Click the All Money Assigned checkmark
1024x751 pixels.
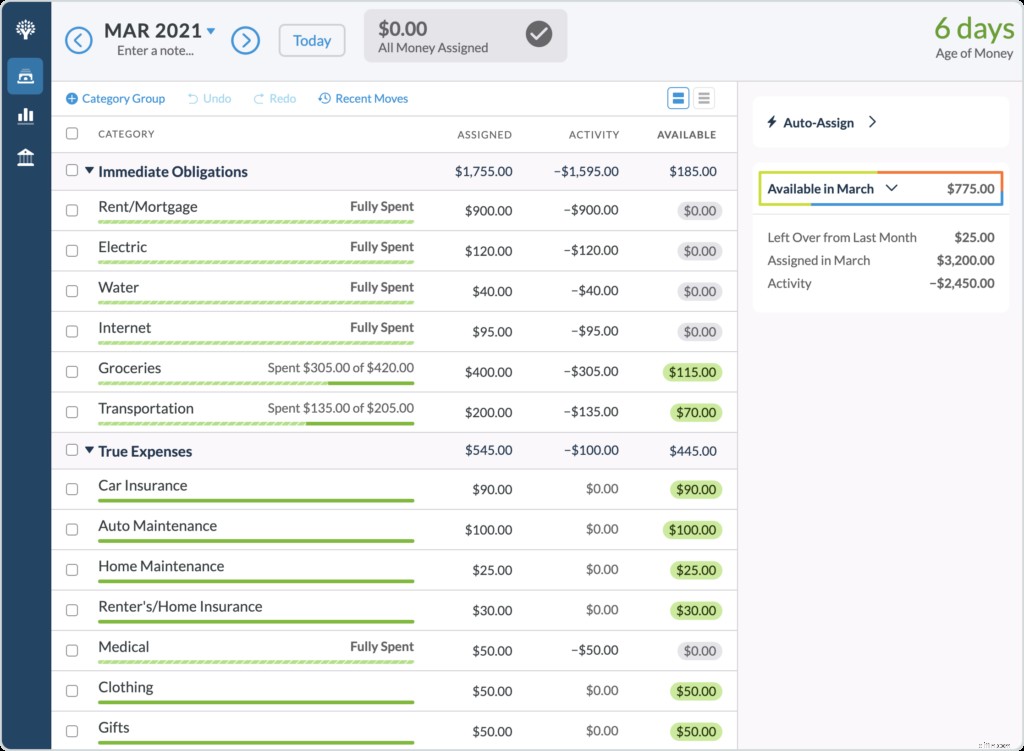[x=538, y=34]
